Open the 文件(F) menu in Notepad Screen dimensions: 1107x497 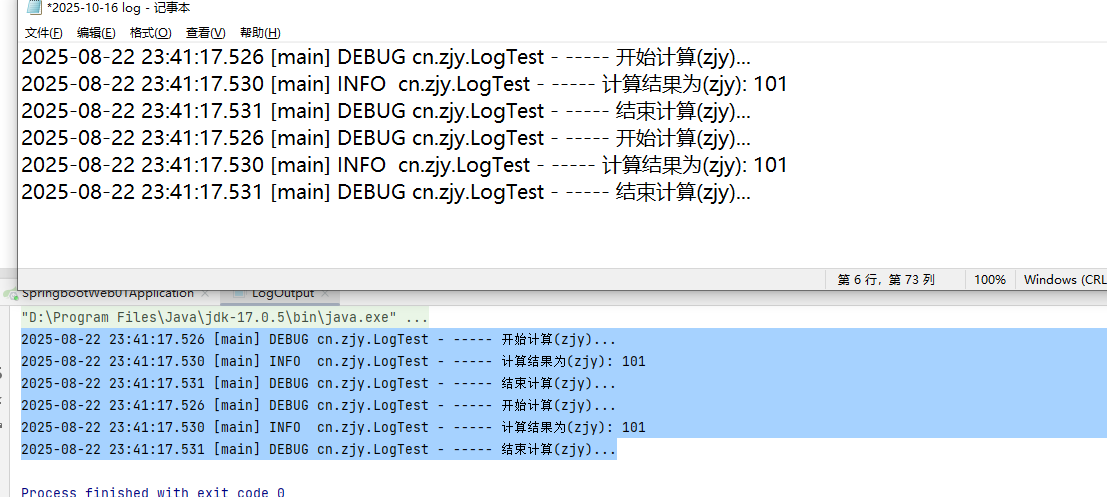(x=43, y=33)
